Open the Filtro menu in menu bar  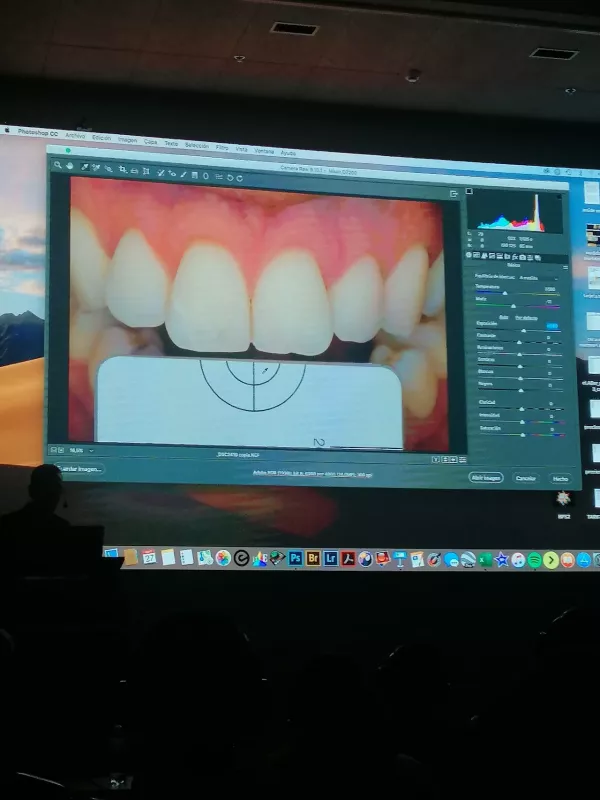click(x=222, y=148)
